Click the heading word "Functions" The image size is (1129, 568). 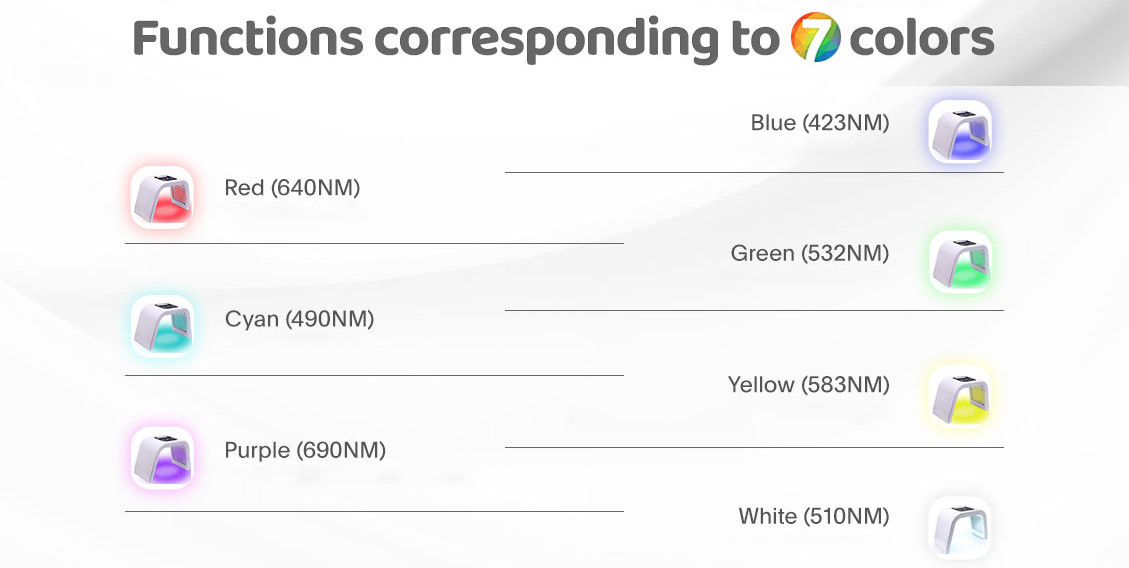[248, 38]
